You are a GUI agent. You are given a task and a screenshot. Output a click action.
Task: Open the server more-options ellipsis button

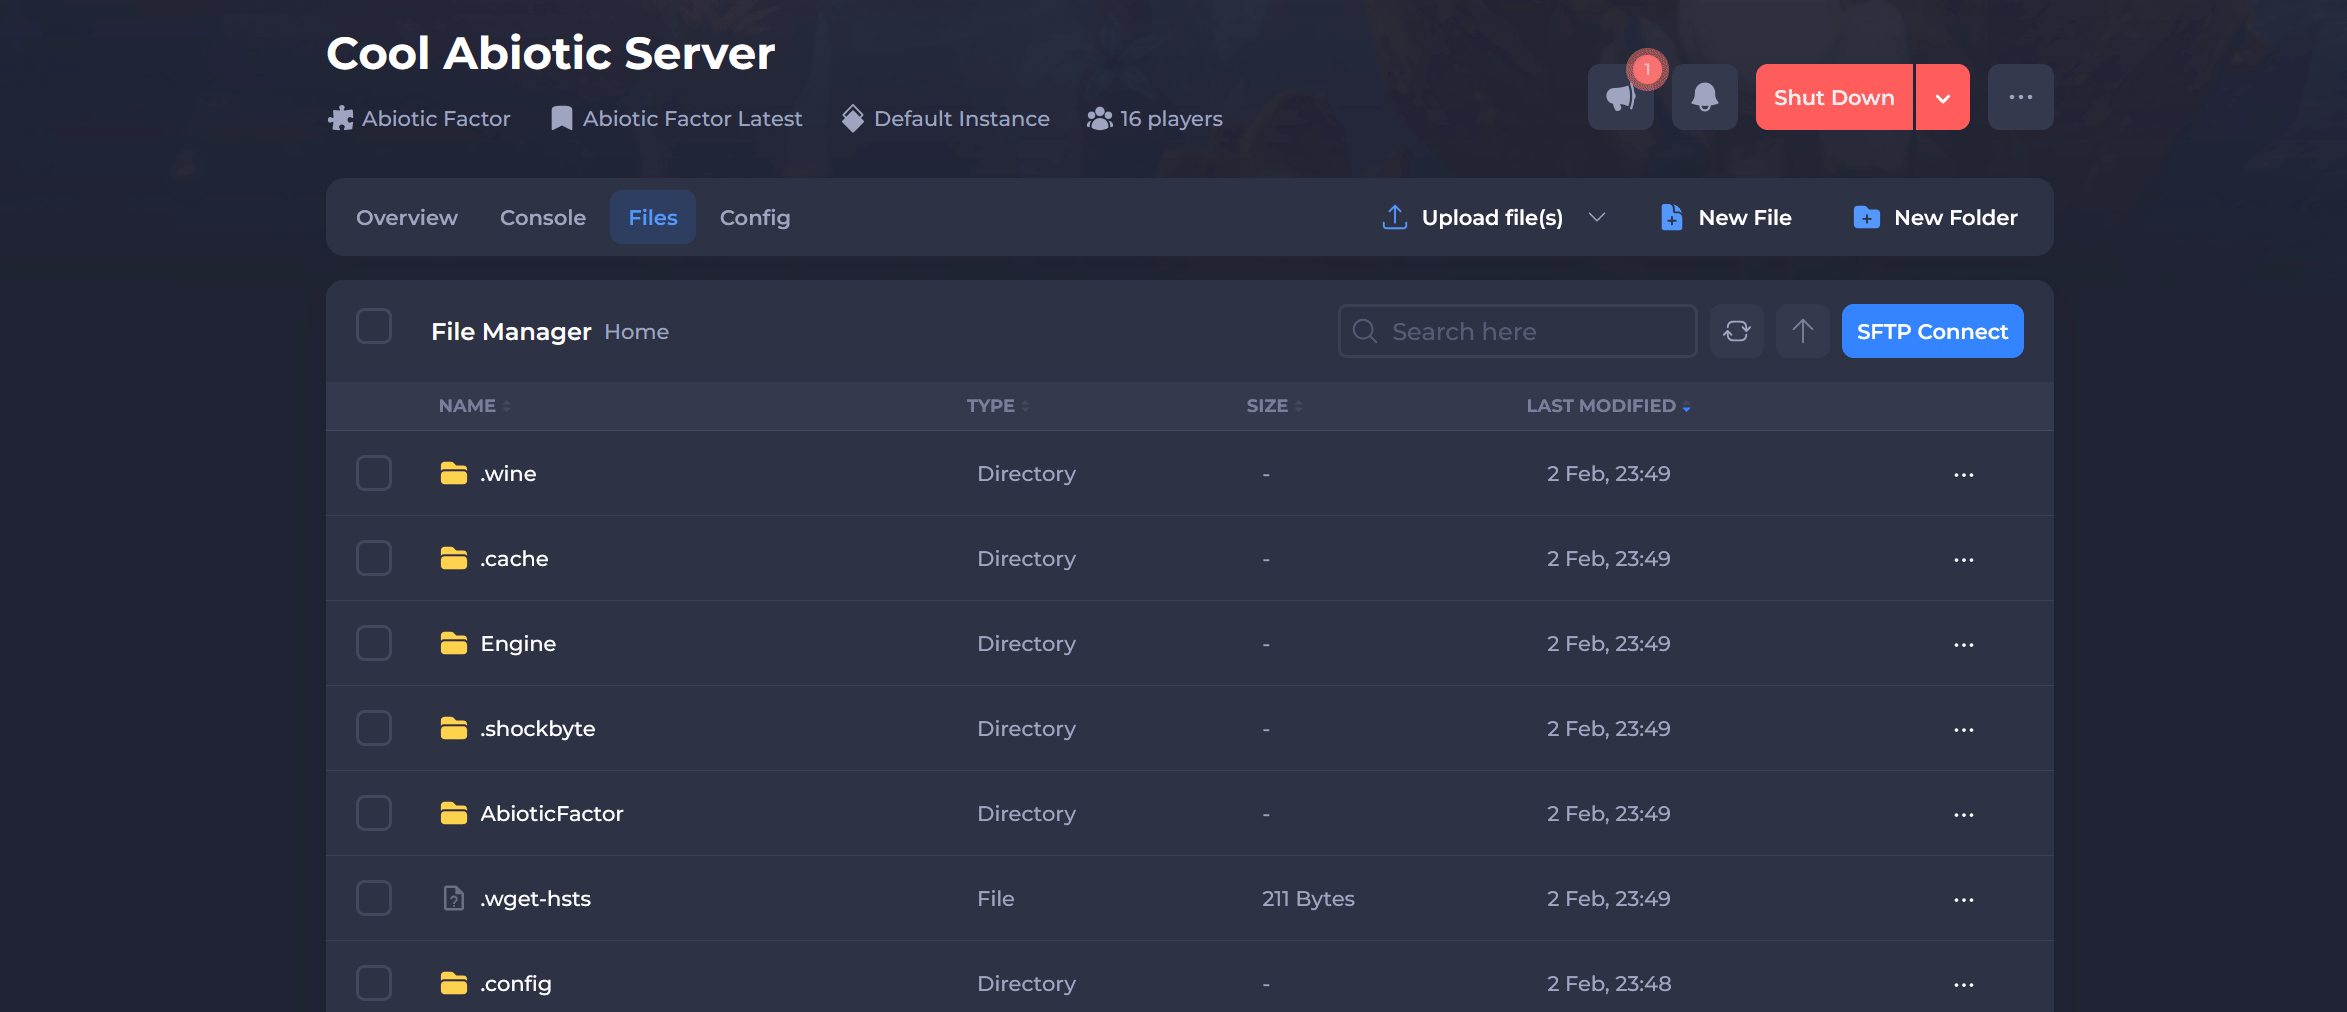pos(2020,97)
